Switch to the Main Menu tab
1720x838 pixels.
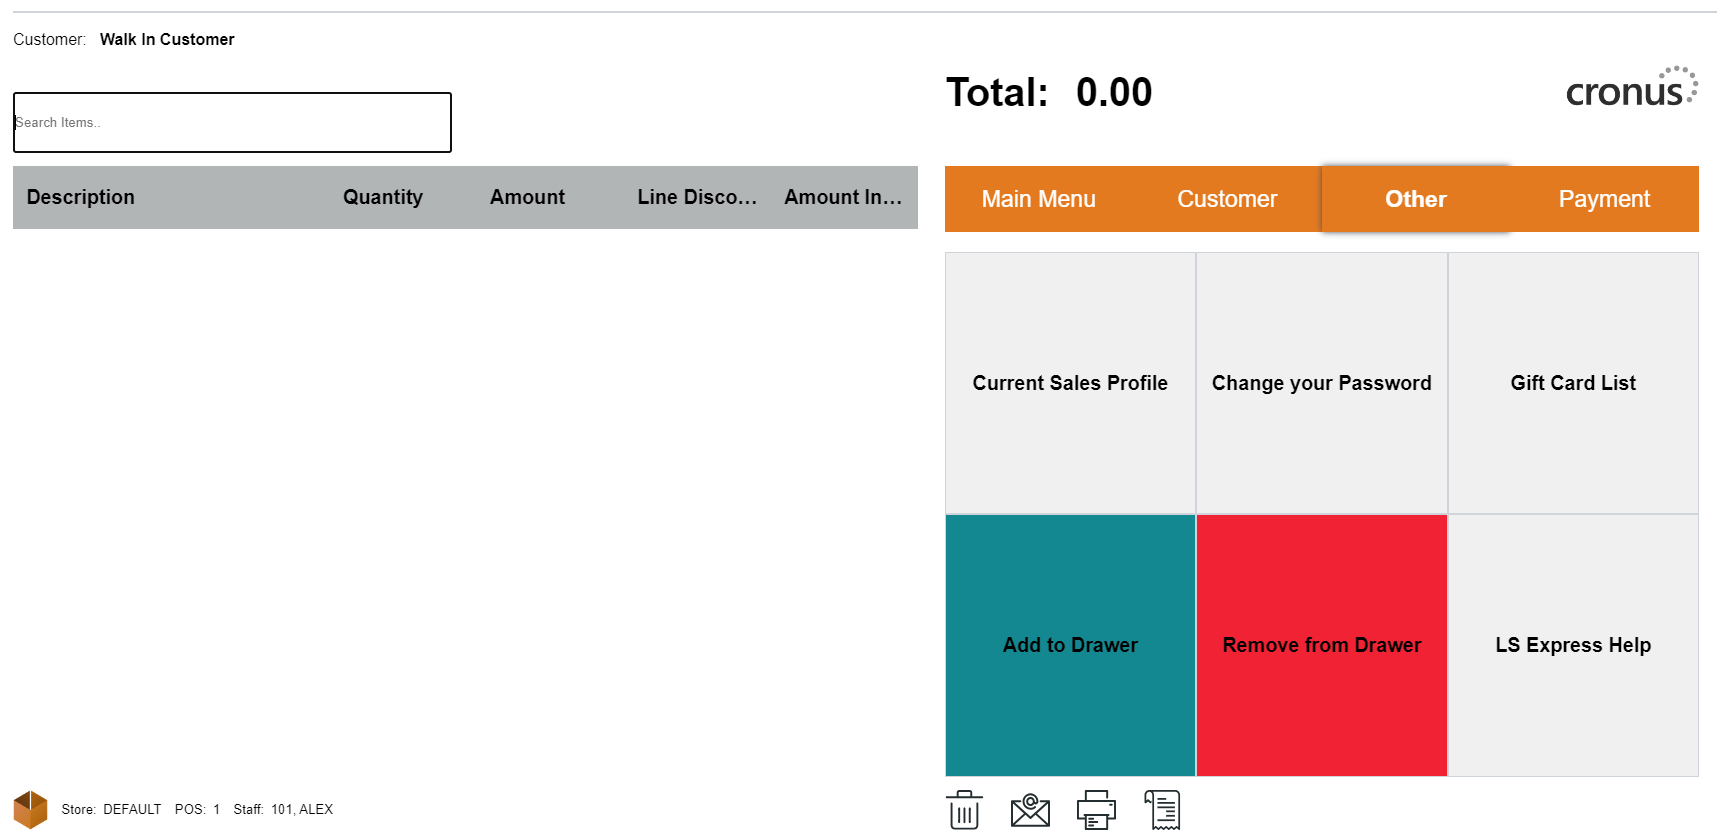click(1038, 199)
